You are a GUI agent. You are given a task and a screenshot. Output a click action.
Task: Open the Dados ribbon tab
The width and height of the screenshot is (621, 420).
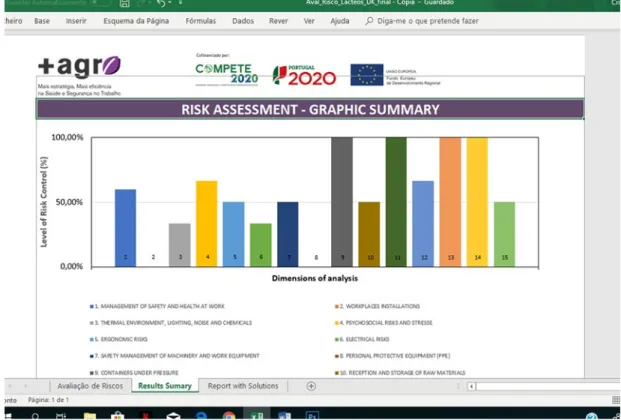click(x=243, y=21)
